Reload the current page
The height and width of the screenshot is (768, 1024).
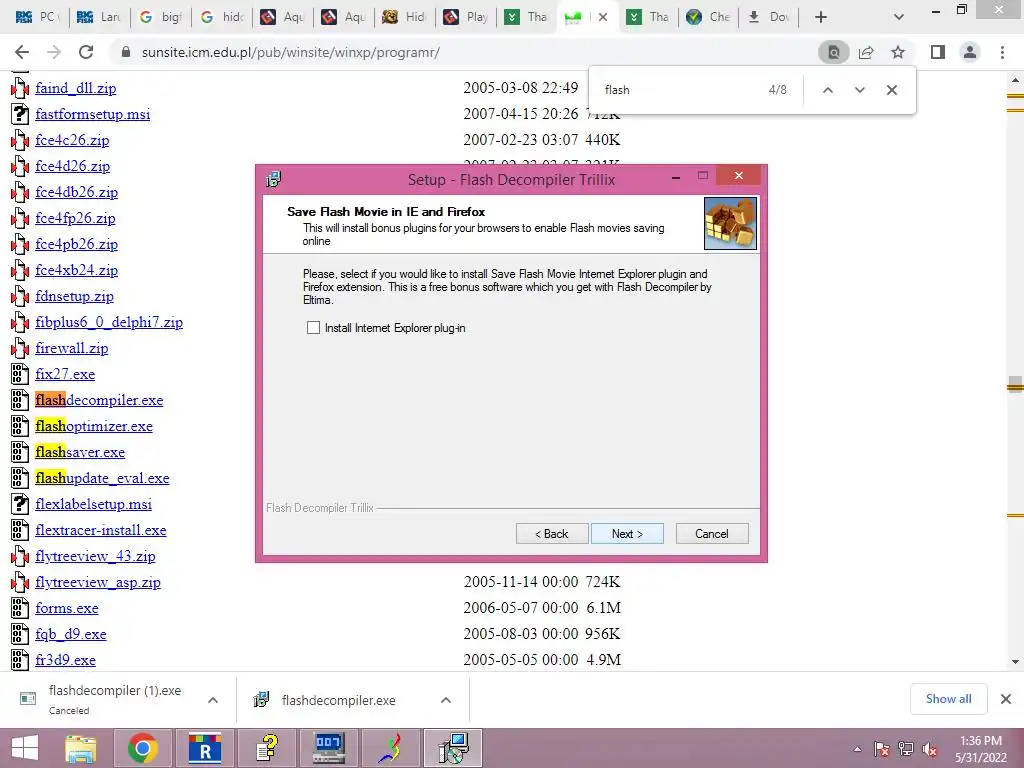tap(86, 52)
